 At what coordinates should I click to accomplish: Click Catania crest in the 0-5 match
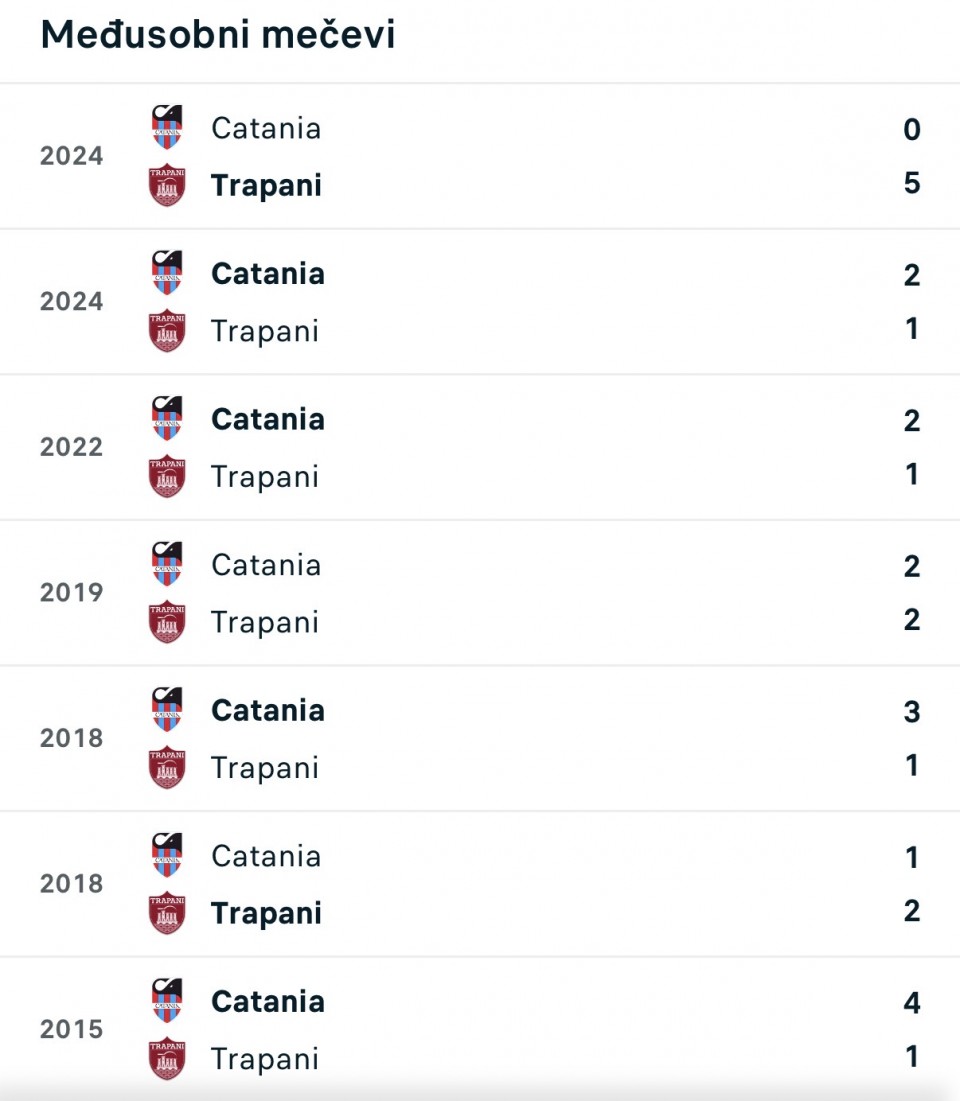point(167,128)
